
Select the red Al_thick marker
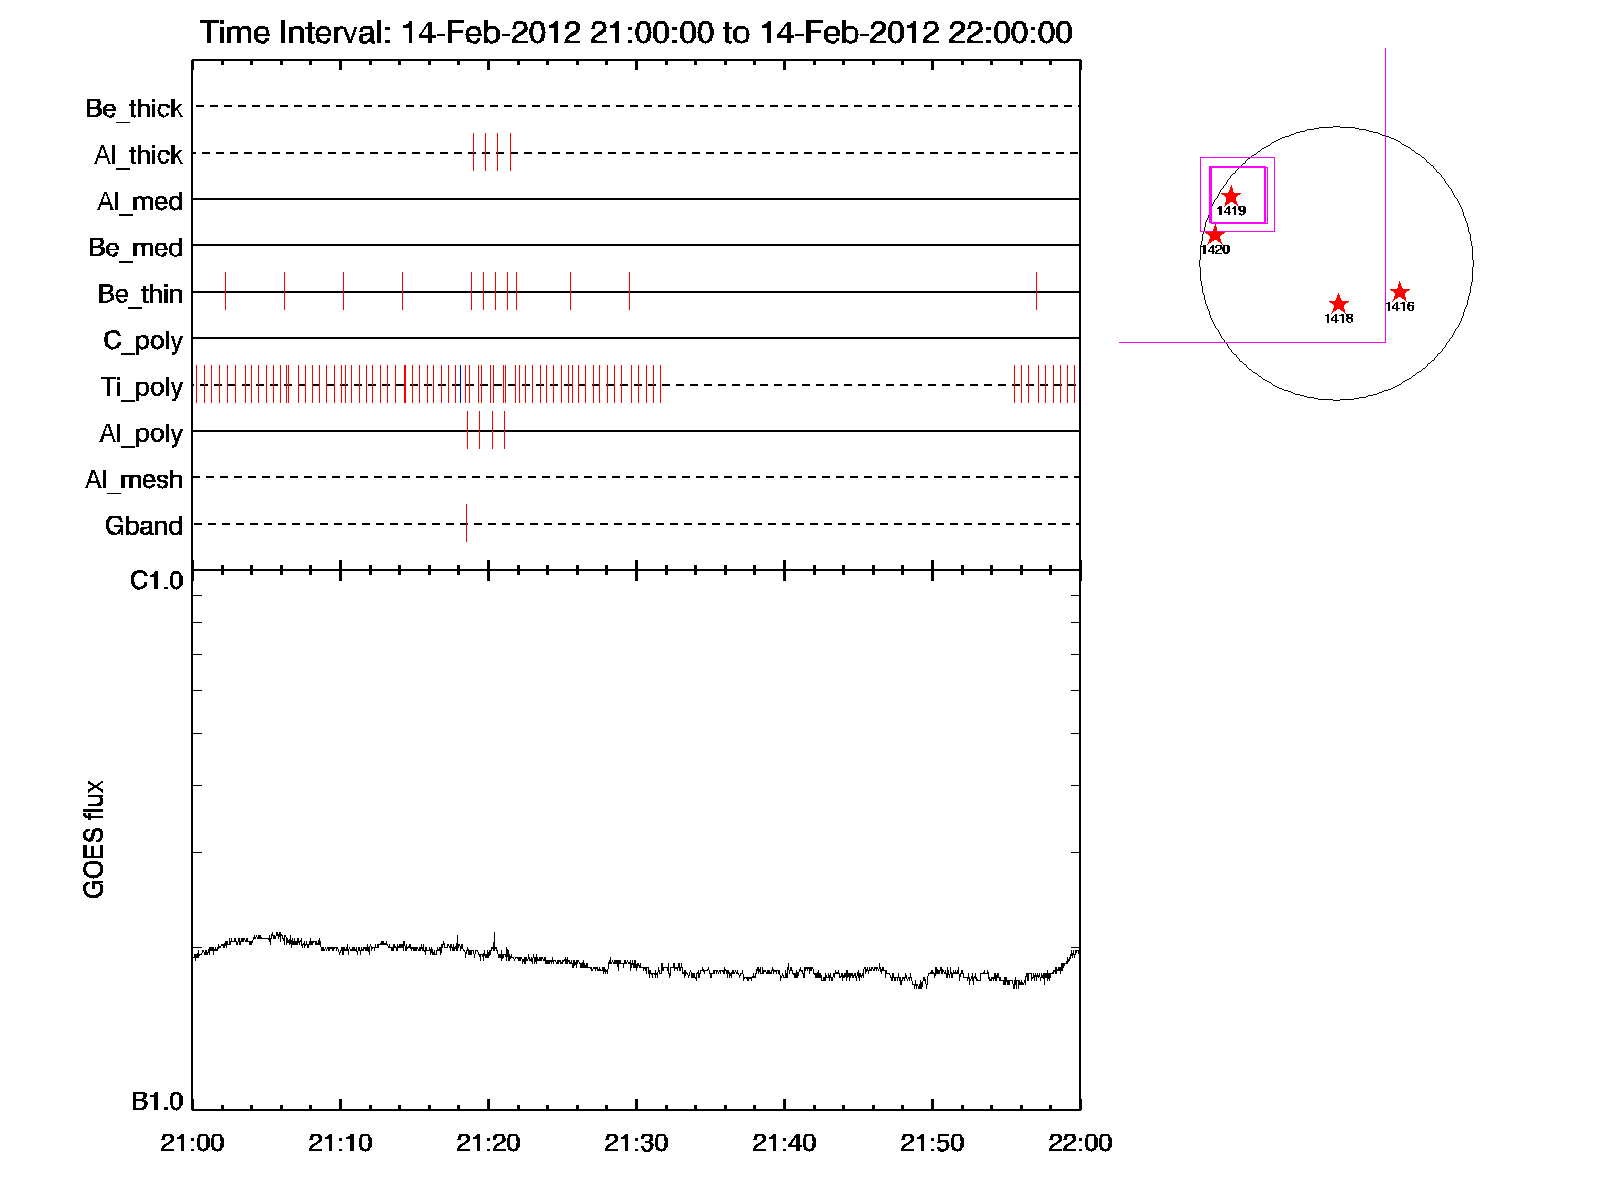pos(510,152)
